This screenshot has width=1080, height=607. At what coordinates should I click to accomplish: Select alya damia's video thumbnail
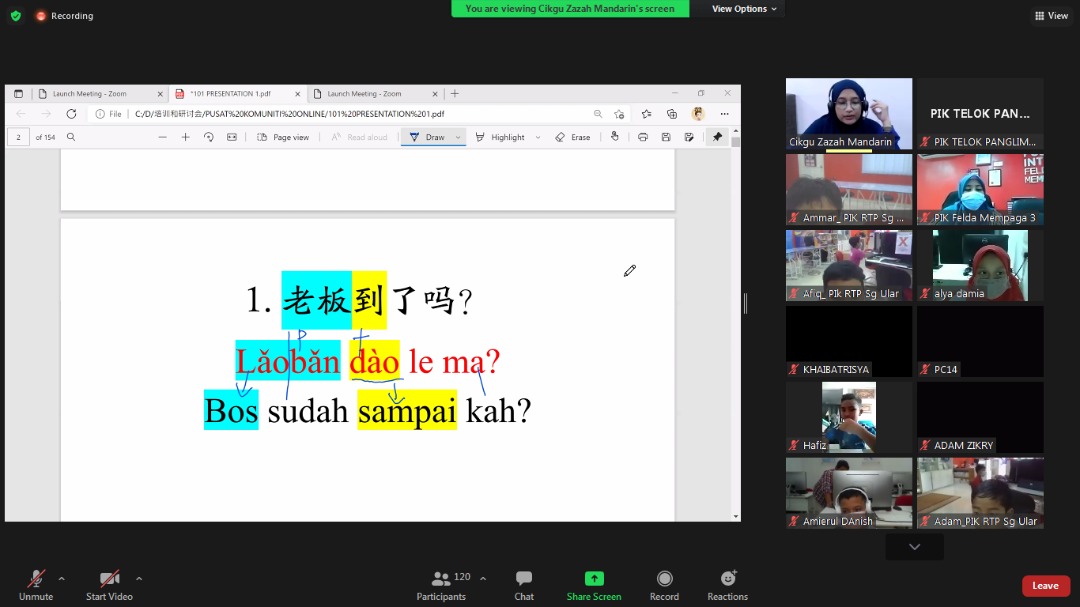(980, 265)
